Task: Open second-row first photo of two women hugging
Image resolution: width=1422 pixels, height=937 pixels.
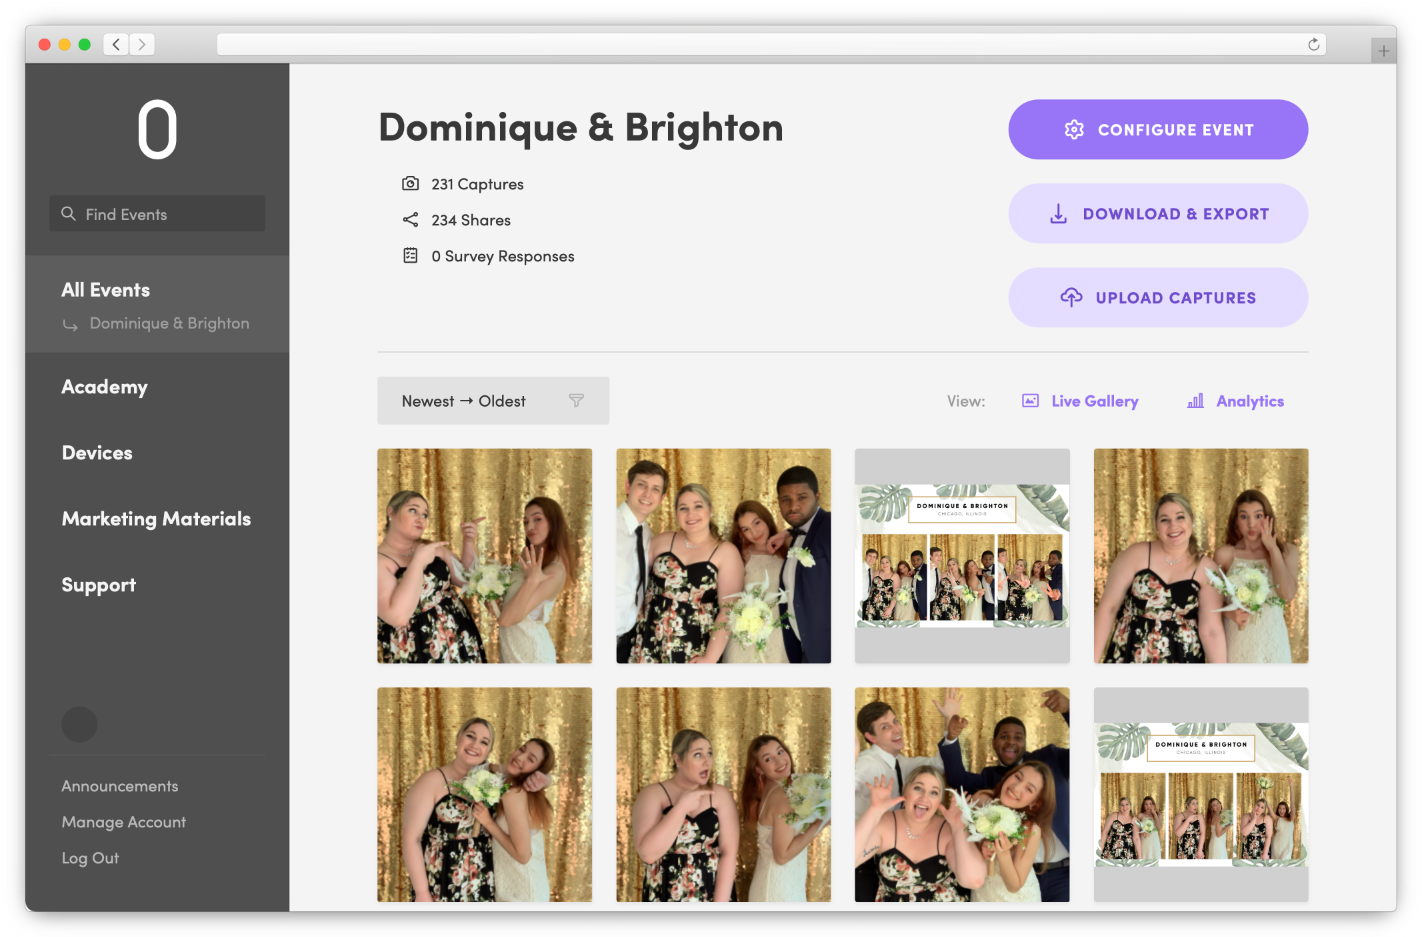Action: (x=484, y=794)
